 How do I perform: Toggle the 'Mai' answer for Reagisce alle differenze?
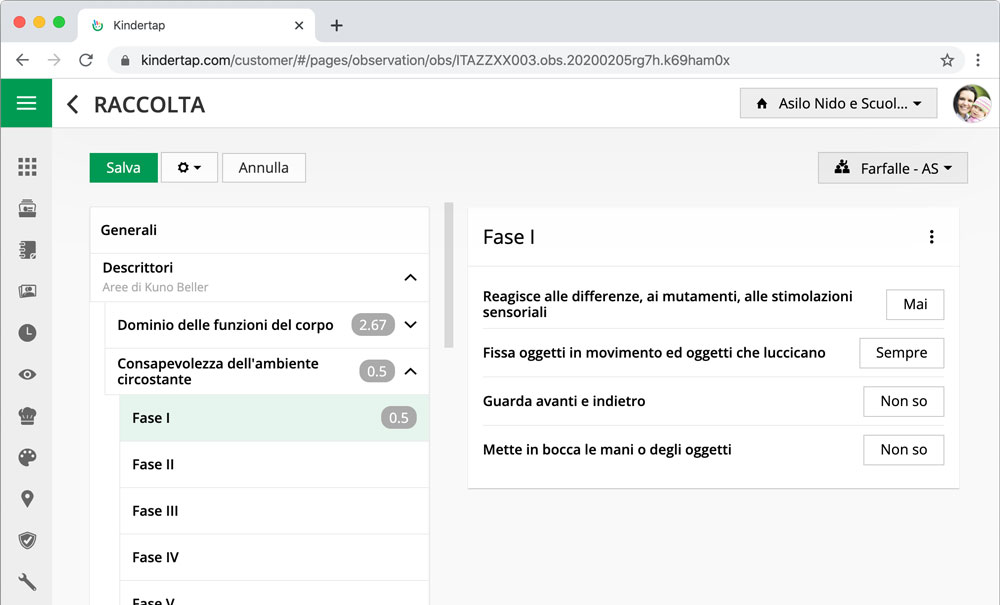coord(914,304)
